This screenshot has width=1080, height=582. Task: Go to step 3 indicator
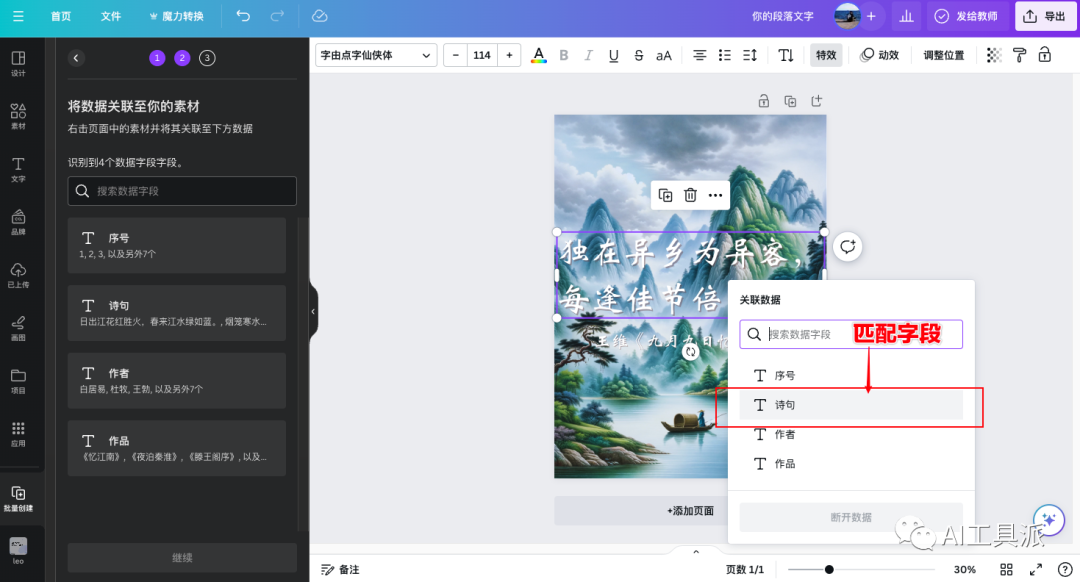(x=207, y=58)
